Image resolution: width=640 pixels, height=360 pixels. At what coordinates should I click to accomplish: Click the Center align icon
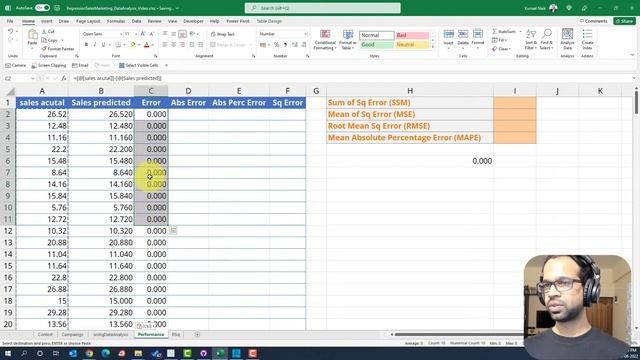pyautogui.click(x=173, y=44)
